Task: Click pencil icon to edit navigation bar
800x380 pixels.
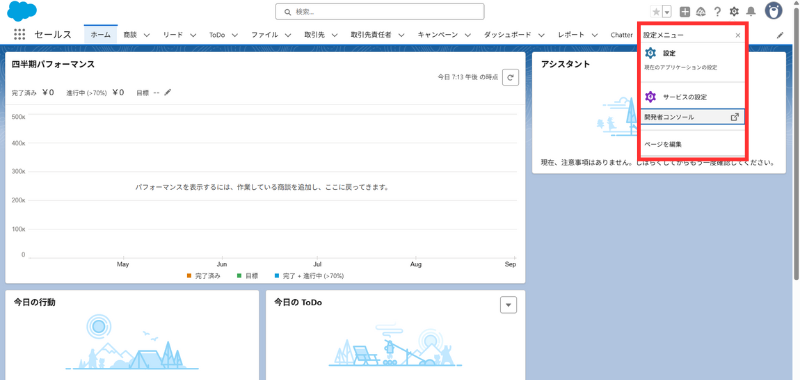Action: 780,35
